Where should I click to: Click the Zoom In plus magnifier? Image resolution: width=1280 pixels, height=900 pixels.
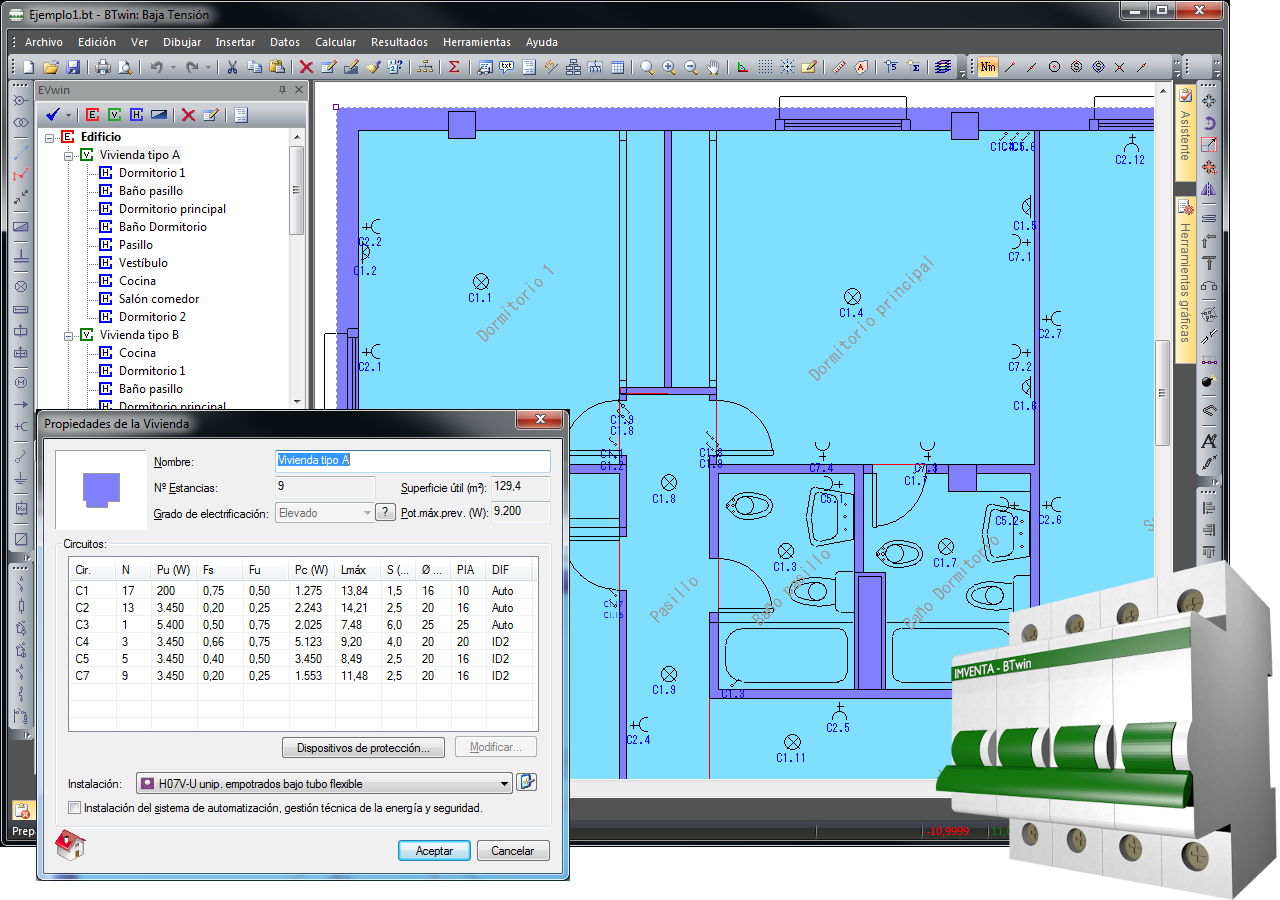[669, 67]
